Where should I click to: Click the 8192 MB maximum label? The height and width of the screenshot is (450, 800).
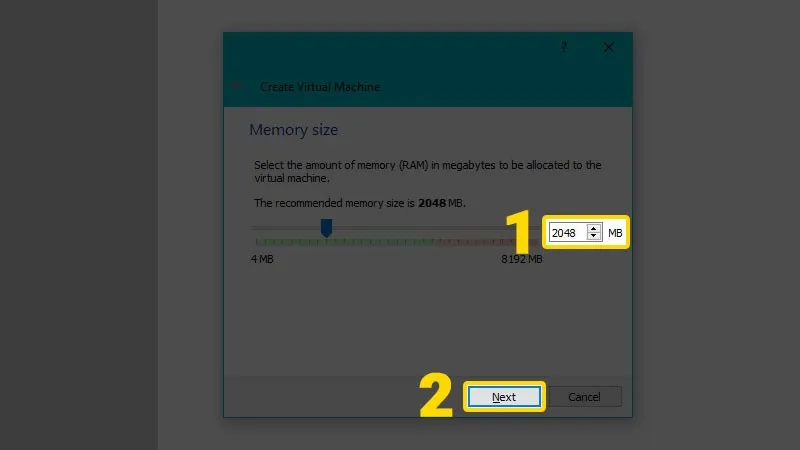[x=521, y=260]
